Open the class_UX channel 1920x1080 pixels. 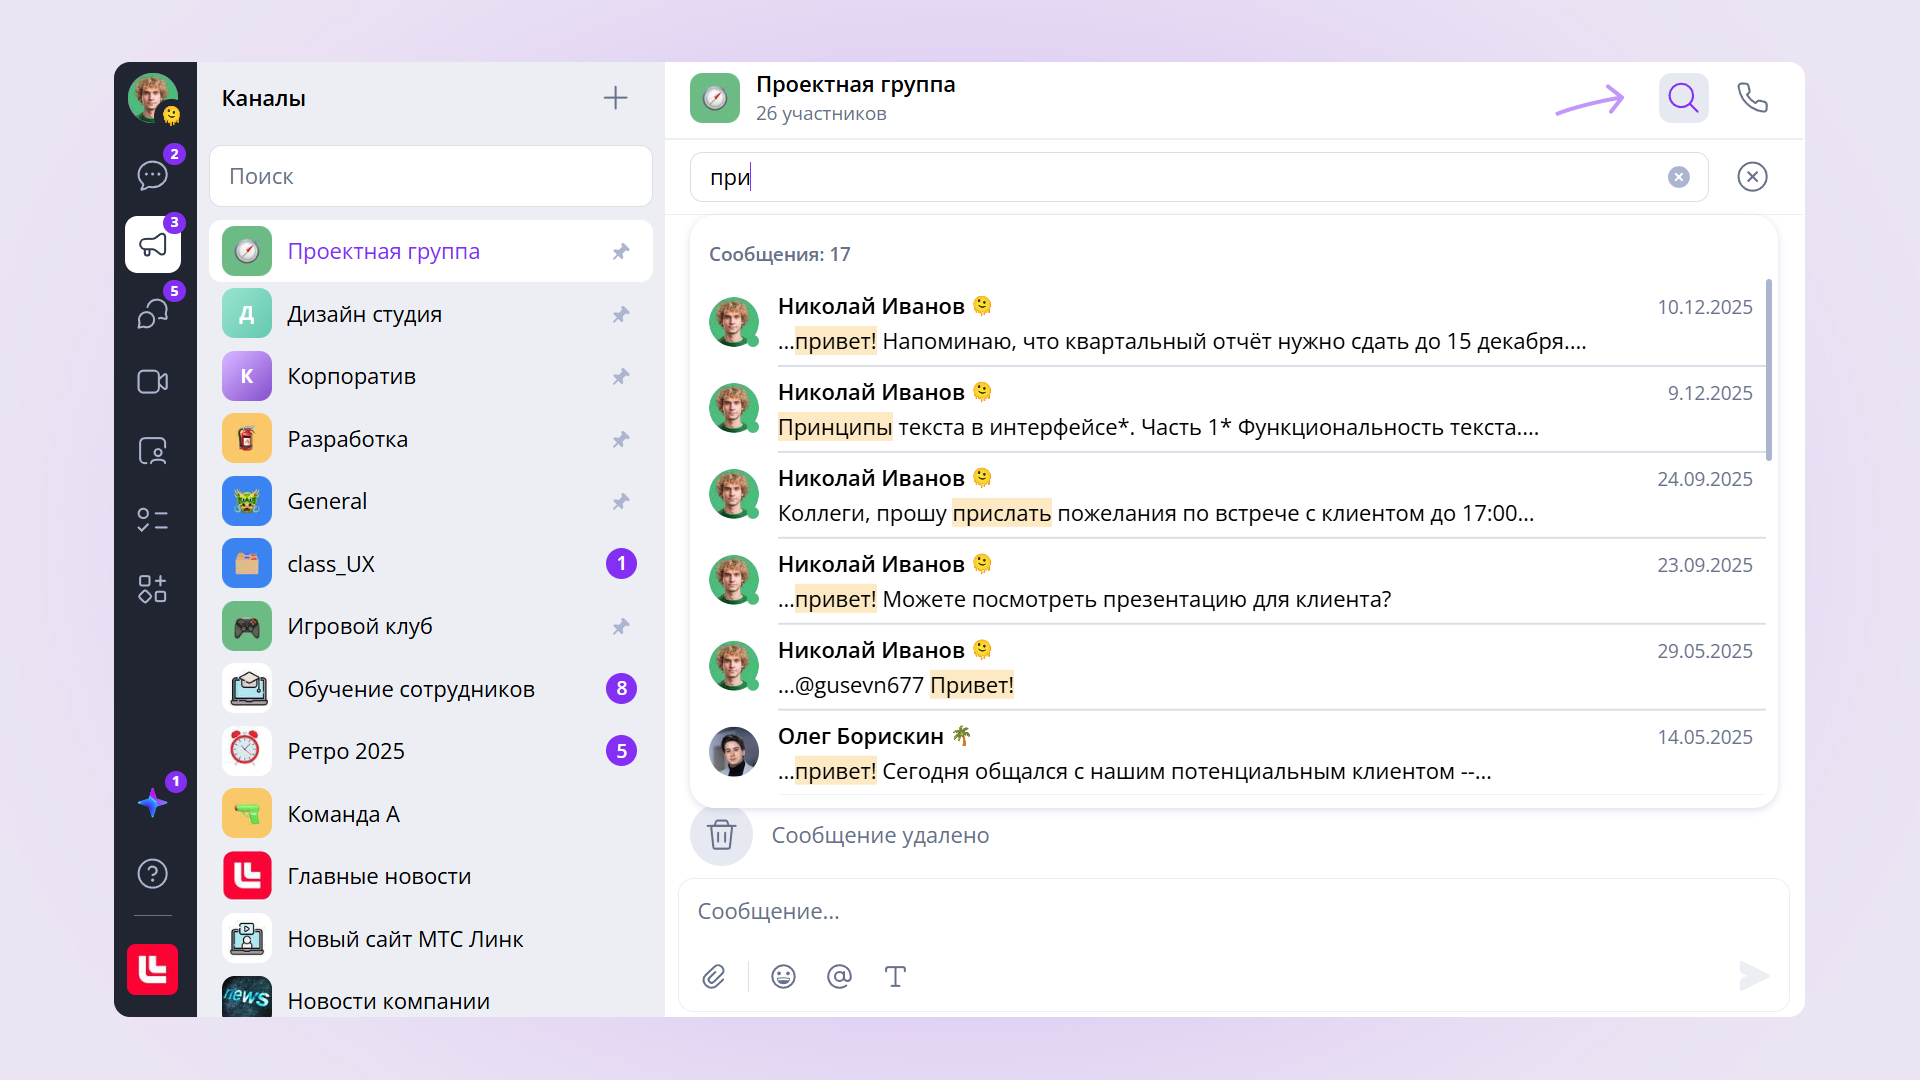(330, 564)
